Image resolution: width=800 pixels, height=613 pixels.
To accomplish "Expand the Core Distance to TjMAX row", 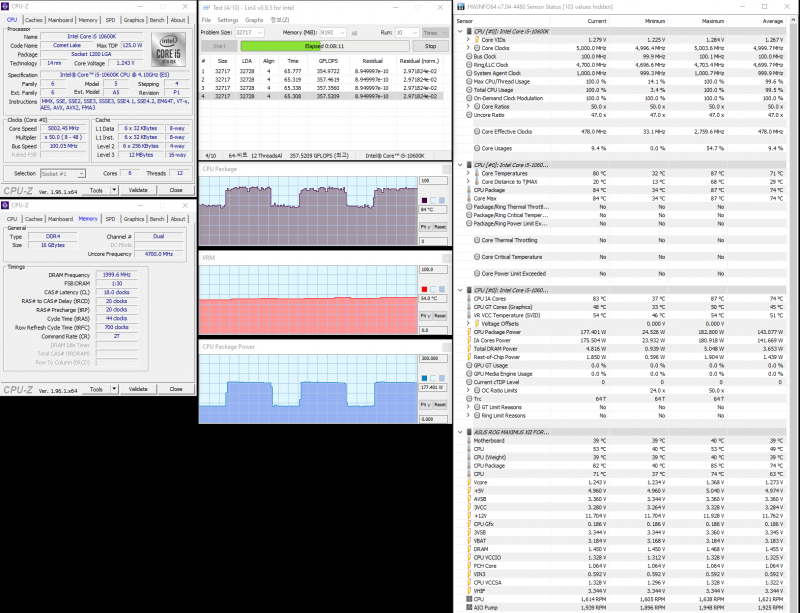I will 468,182.
